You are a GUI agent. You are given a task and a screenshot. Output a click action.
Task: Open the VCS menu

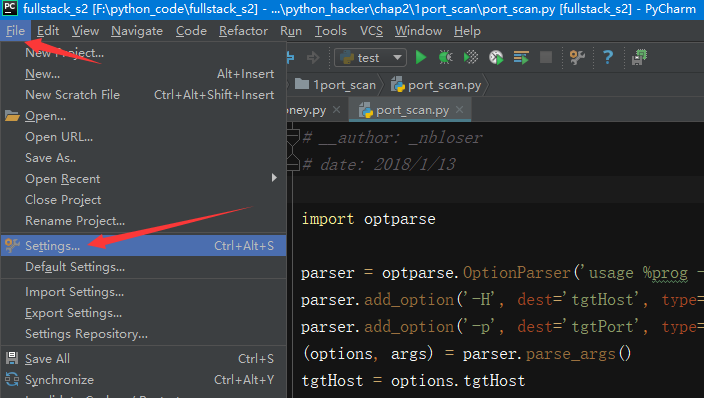(x=371, y=31)
